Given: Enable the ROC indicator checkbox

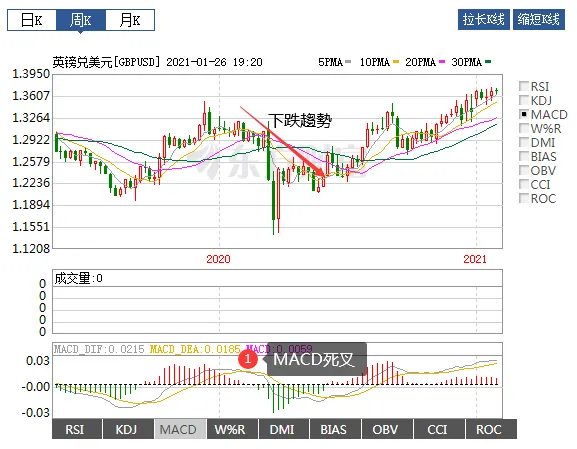Looking at the screenshot, I should (524, 198).
